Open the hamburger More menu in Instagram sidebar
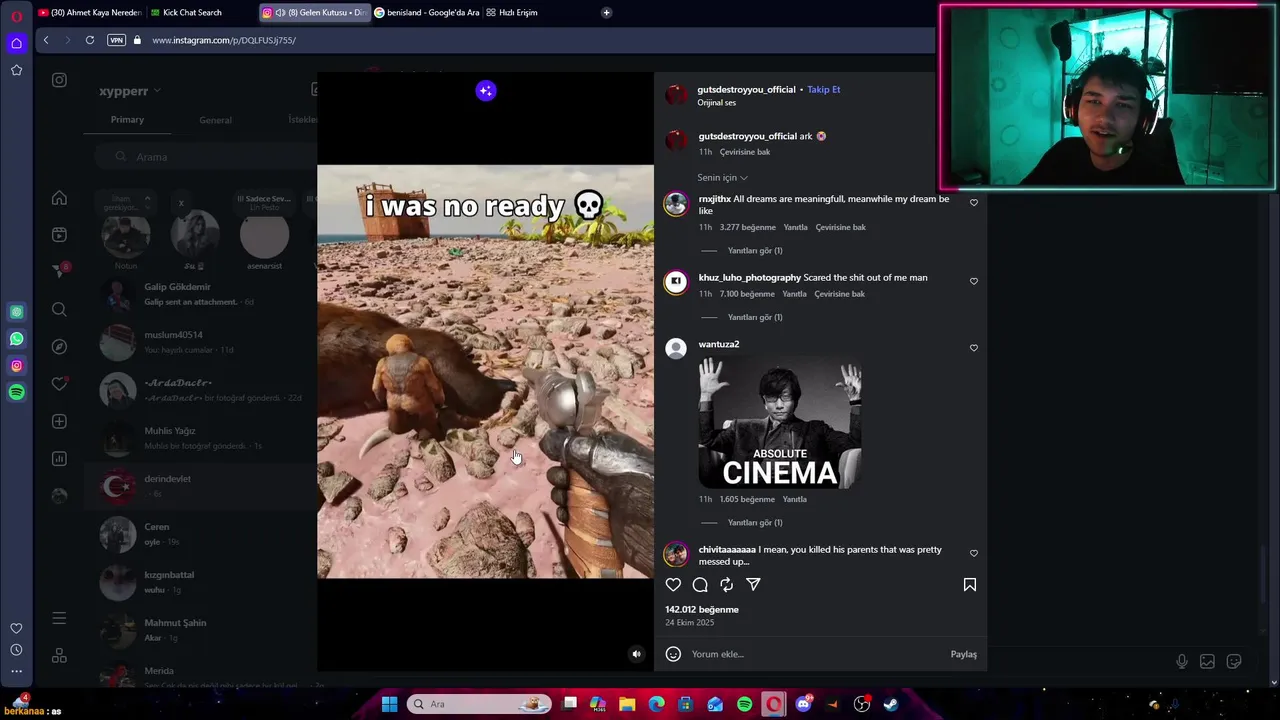 [59, 619]
